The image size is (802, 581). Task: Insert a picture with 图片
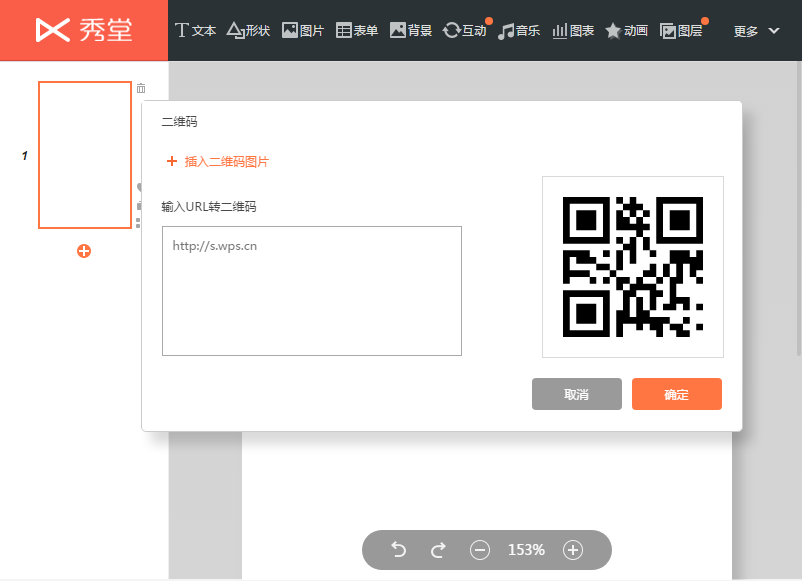pos(303,31)
